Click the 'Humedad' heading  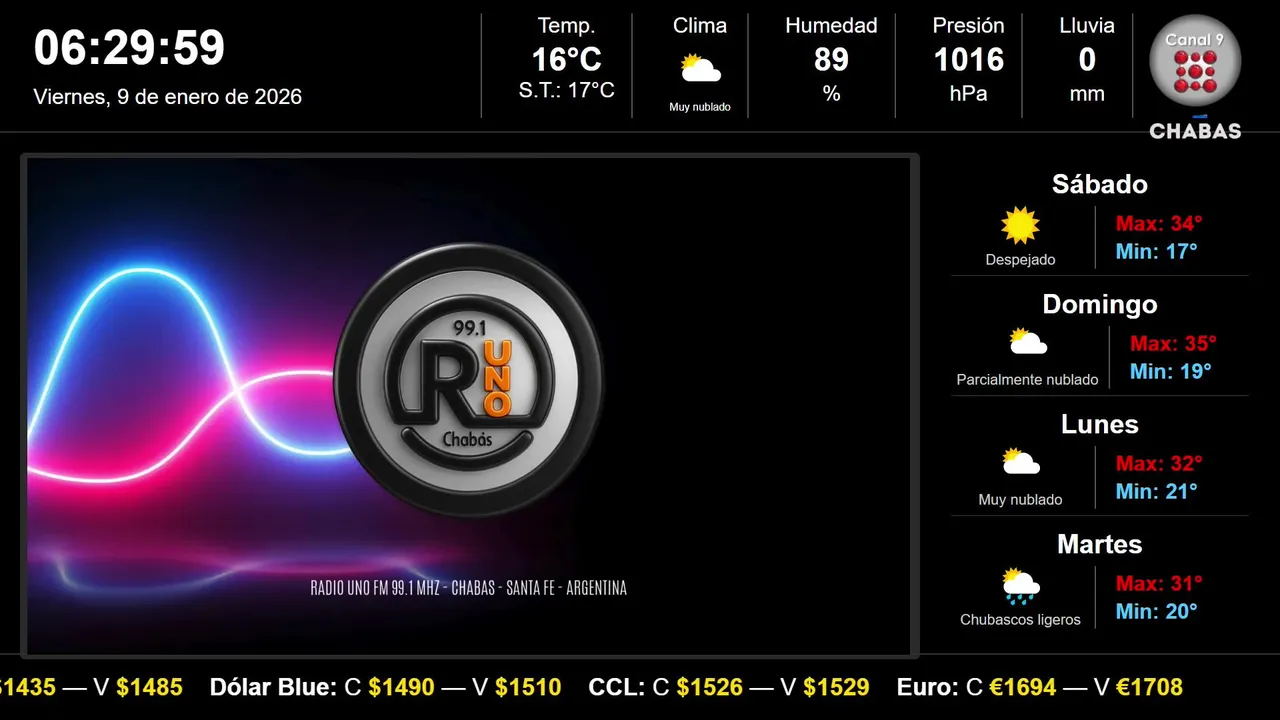click(x=831, y=26)
